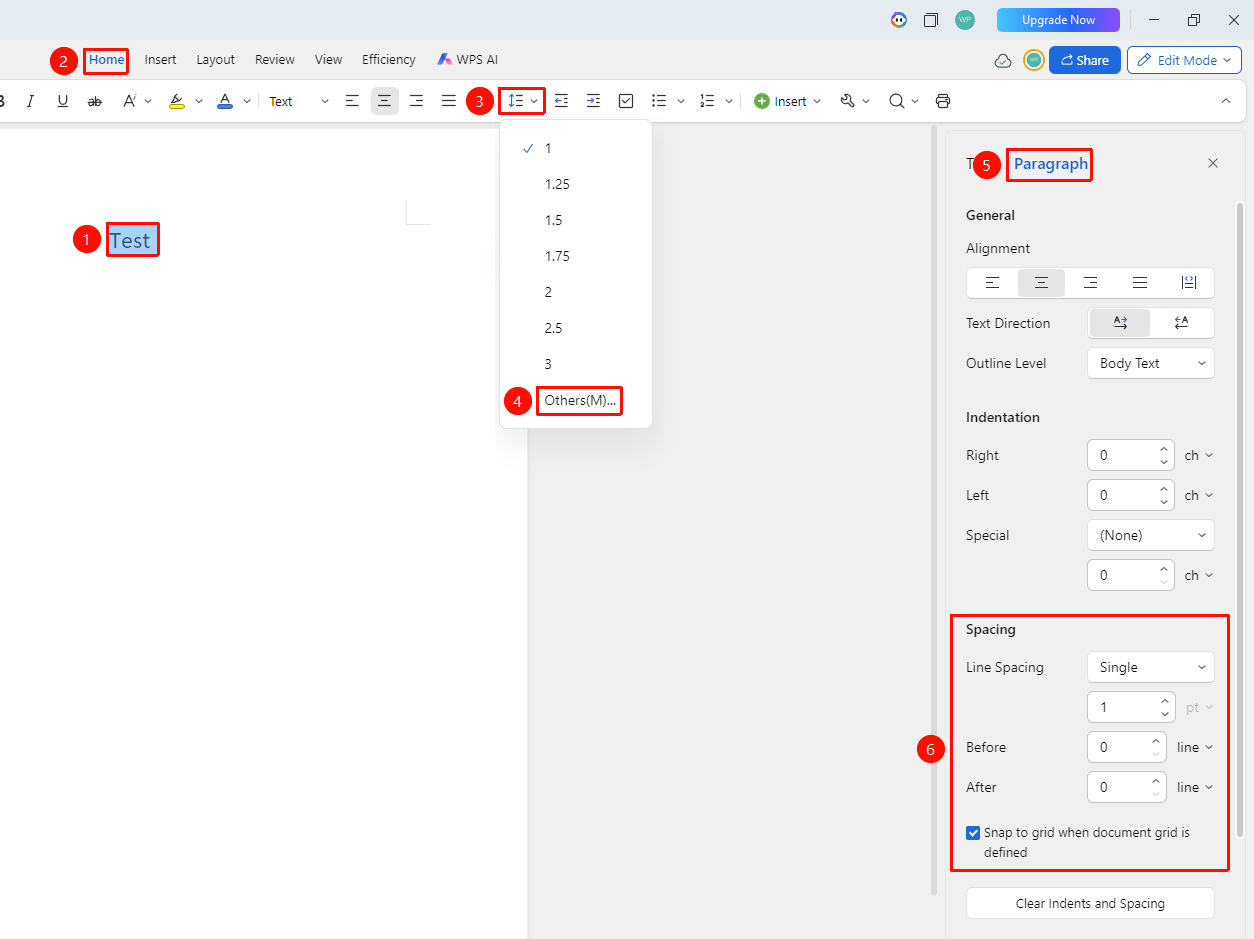Viewport: 1254px width, 939px height.
Task: Click the line spacing toolbar icon
Action: coord(516,101)
